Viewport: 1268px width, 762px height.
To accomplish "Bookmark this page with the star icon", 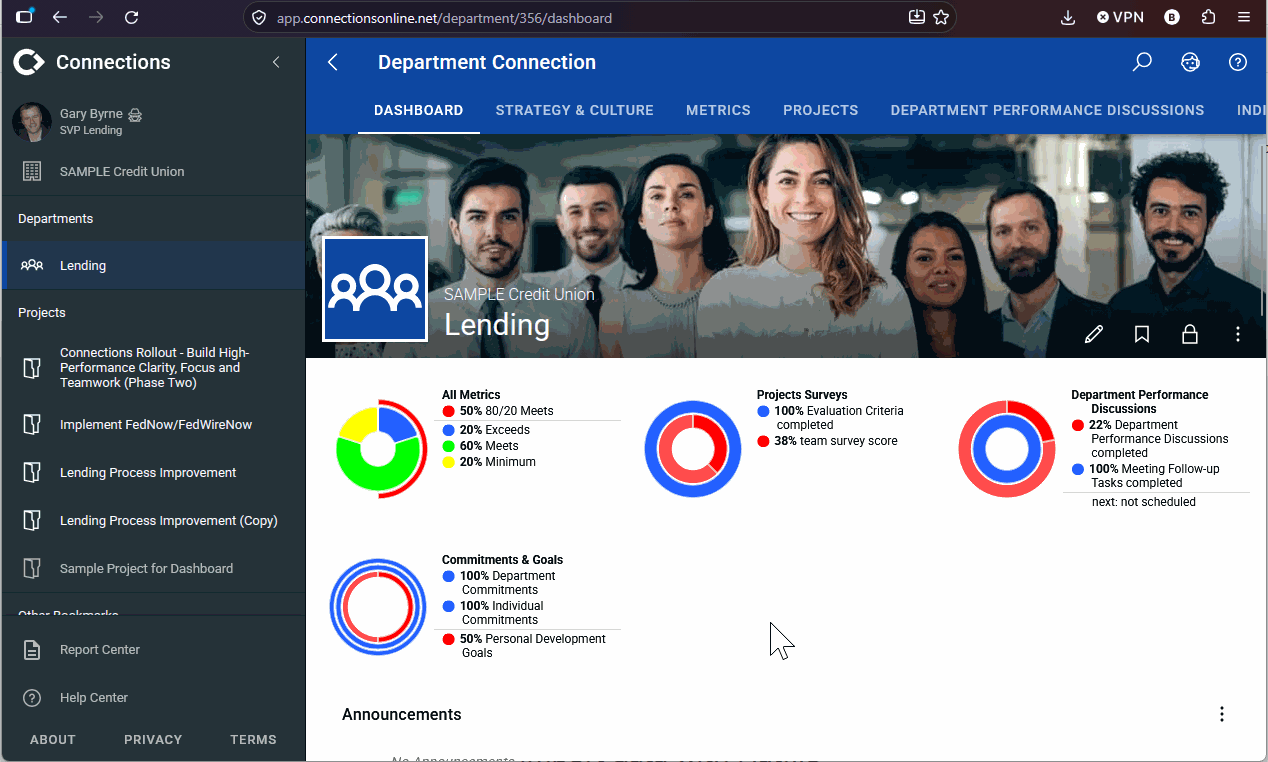I will [941, 17].
